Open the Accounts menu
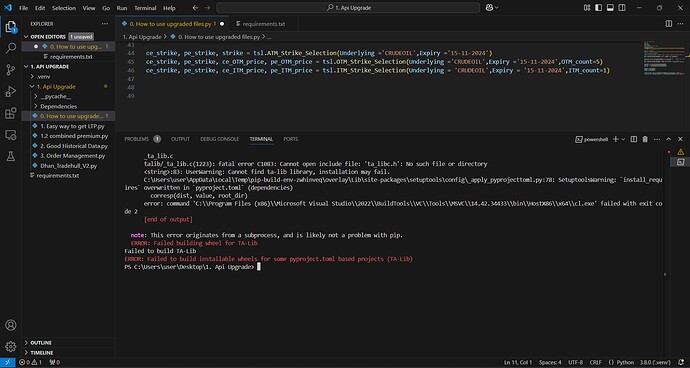 (x=11, y=325)
